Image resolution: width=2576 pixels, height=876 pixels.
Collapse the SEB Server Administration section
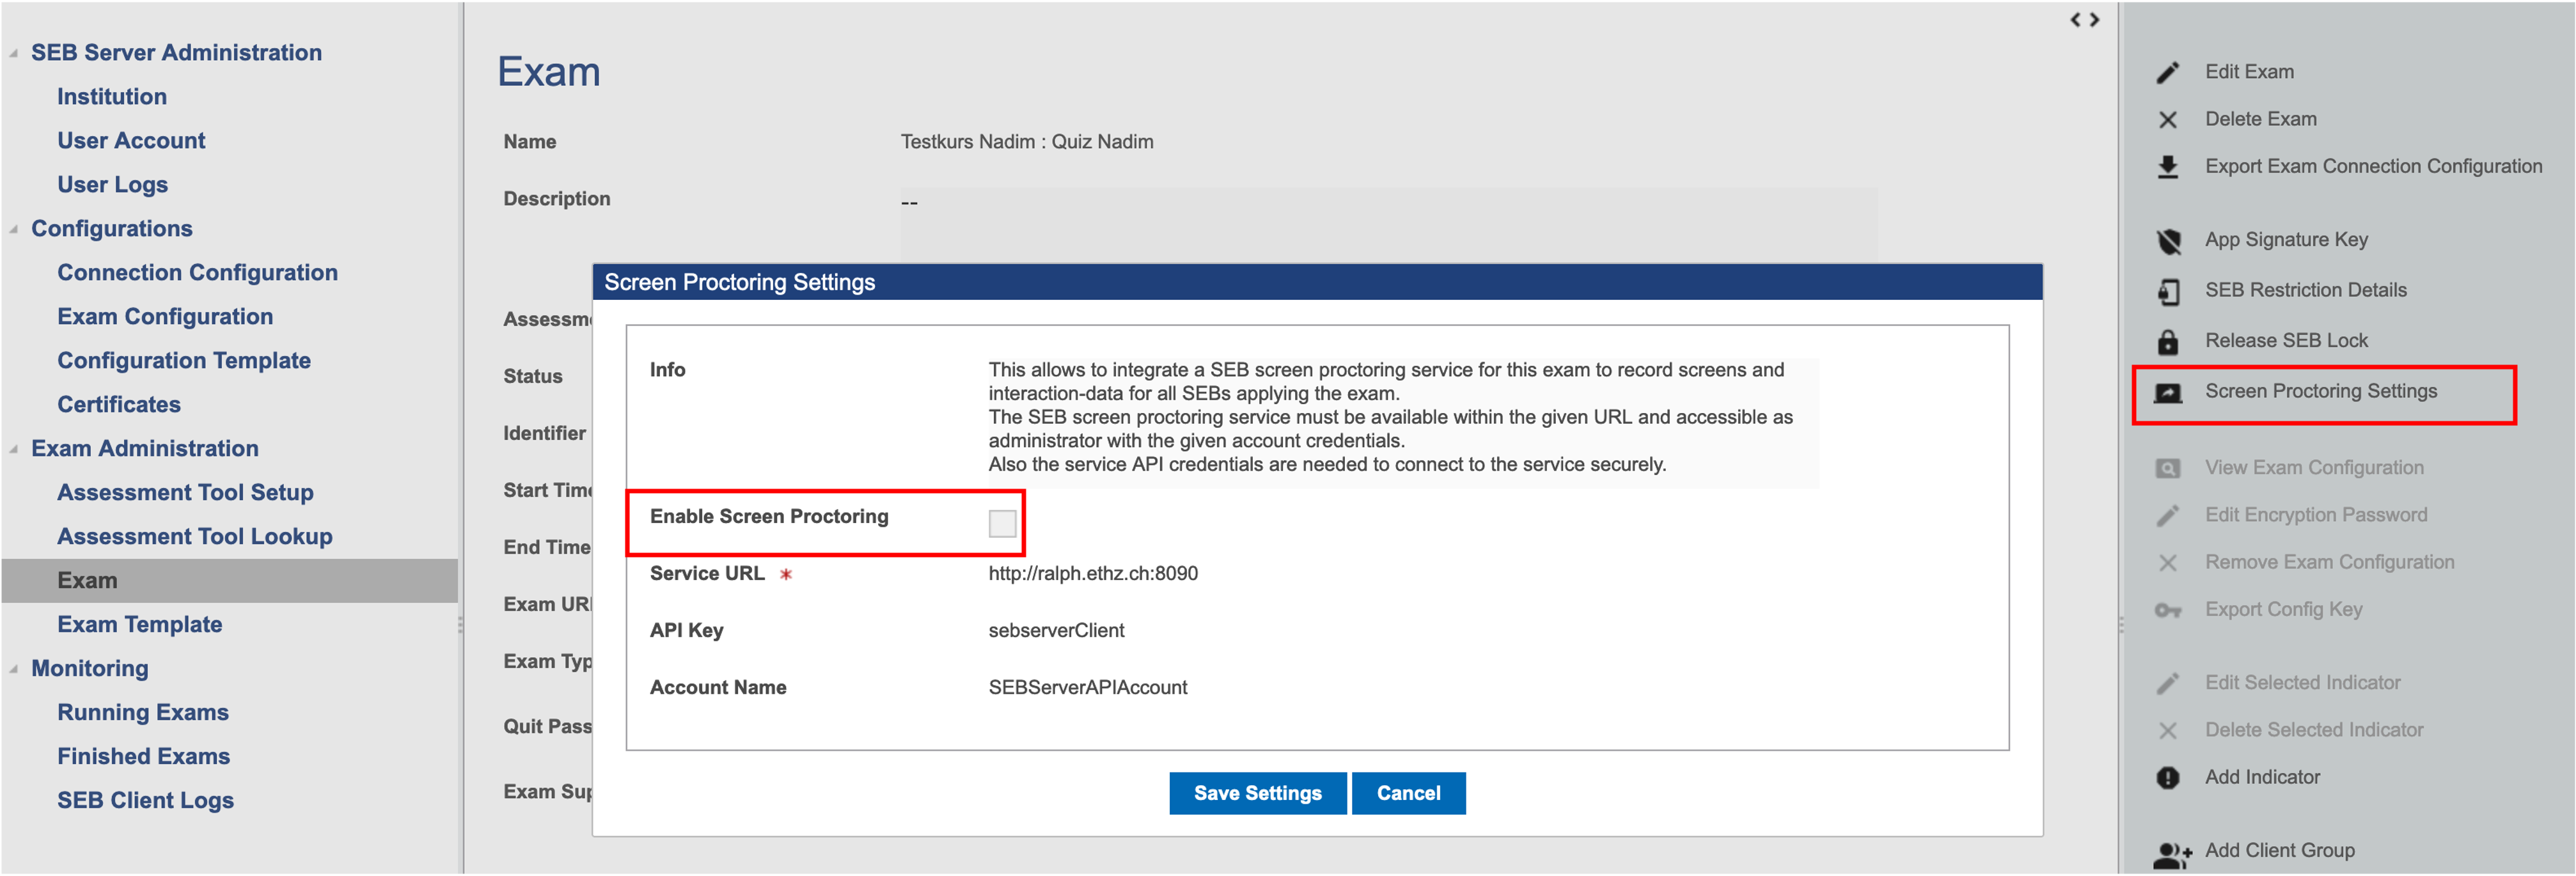click(14, 53)
